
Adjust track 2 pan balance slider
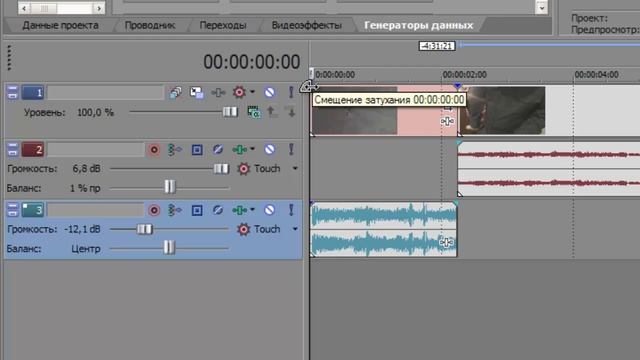tap(170, 187)
